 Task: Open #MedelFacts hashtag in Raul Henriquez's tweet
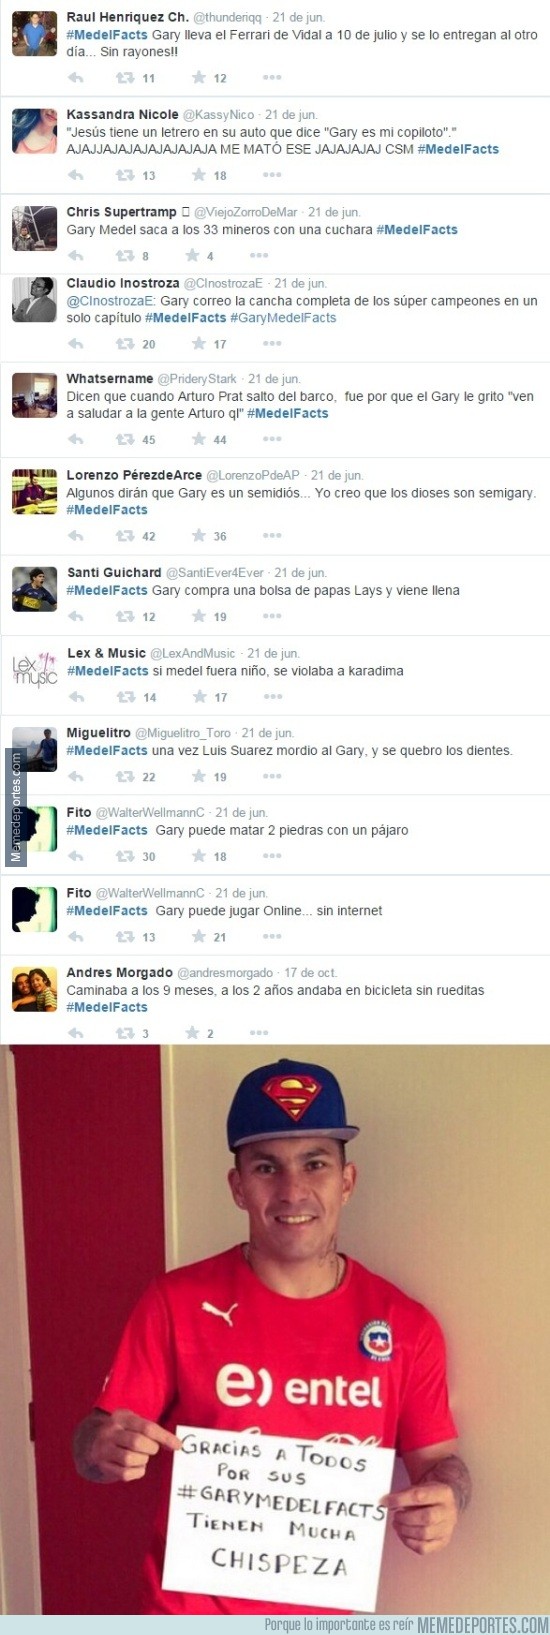point(107,35)
